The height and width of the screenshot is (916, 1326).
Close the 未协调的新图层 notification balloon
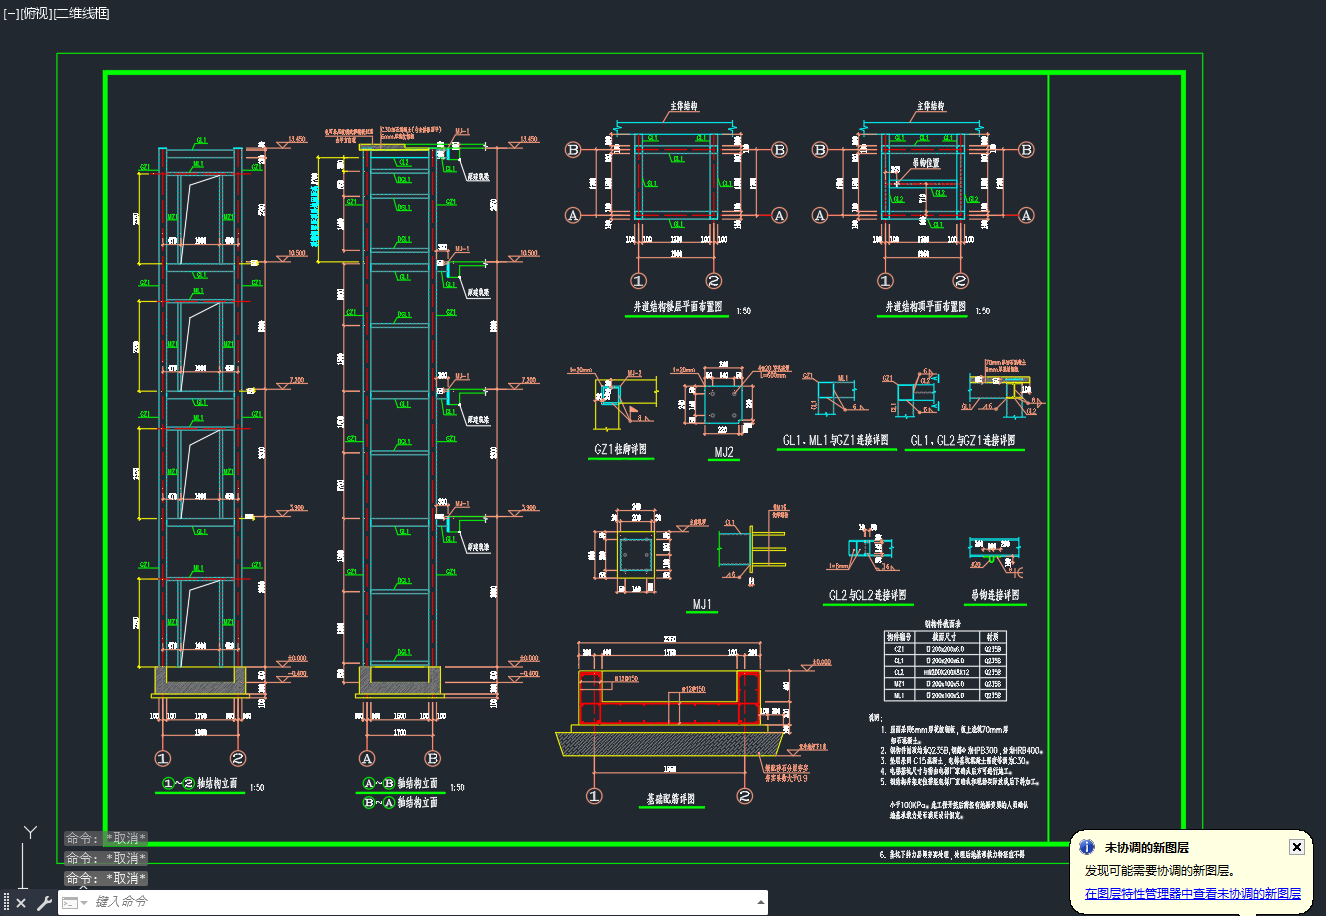[1297, 847]
